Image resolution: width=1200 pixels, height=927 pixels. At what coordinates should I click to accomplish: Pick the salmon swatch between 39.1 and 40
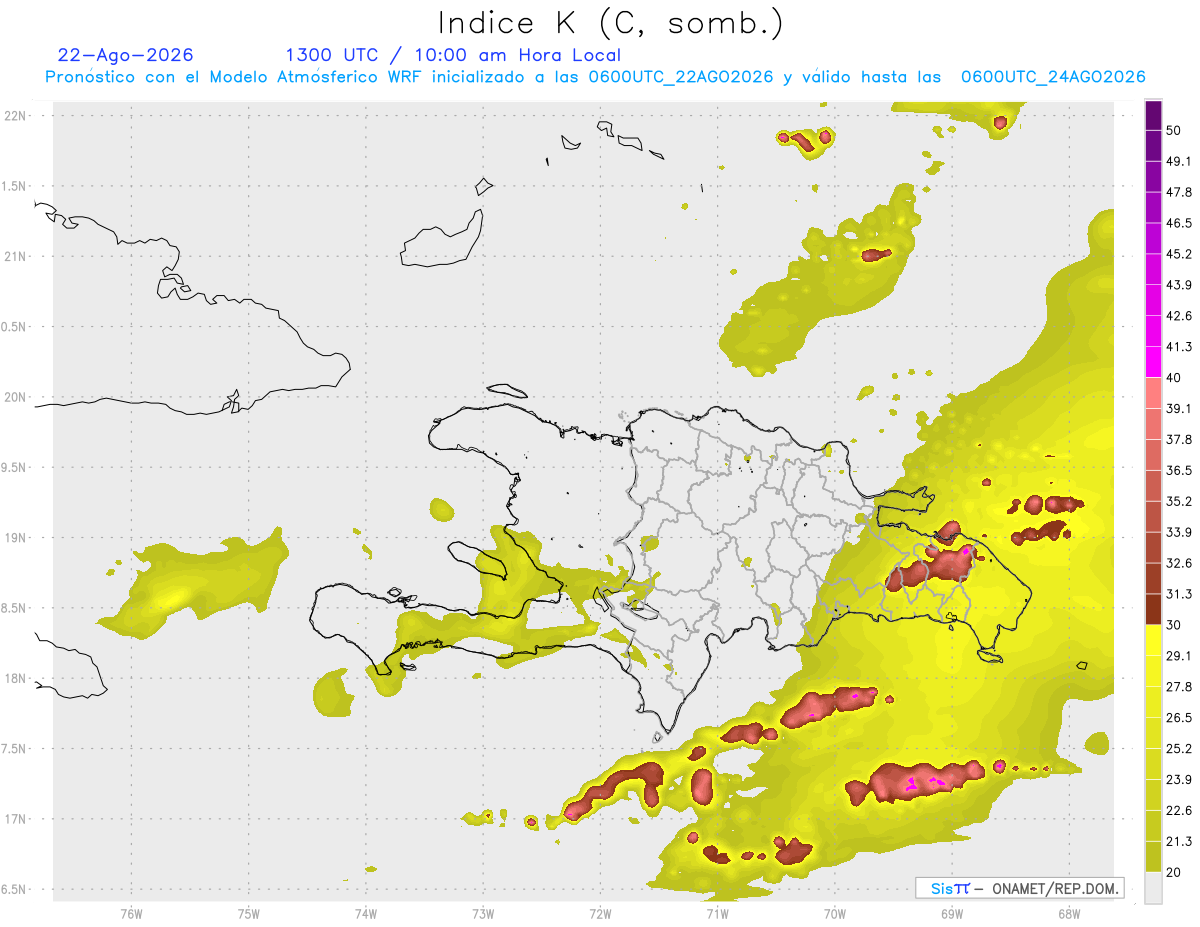(x=1153, y=394)
